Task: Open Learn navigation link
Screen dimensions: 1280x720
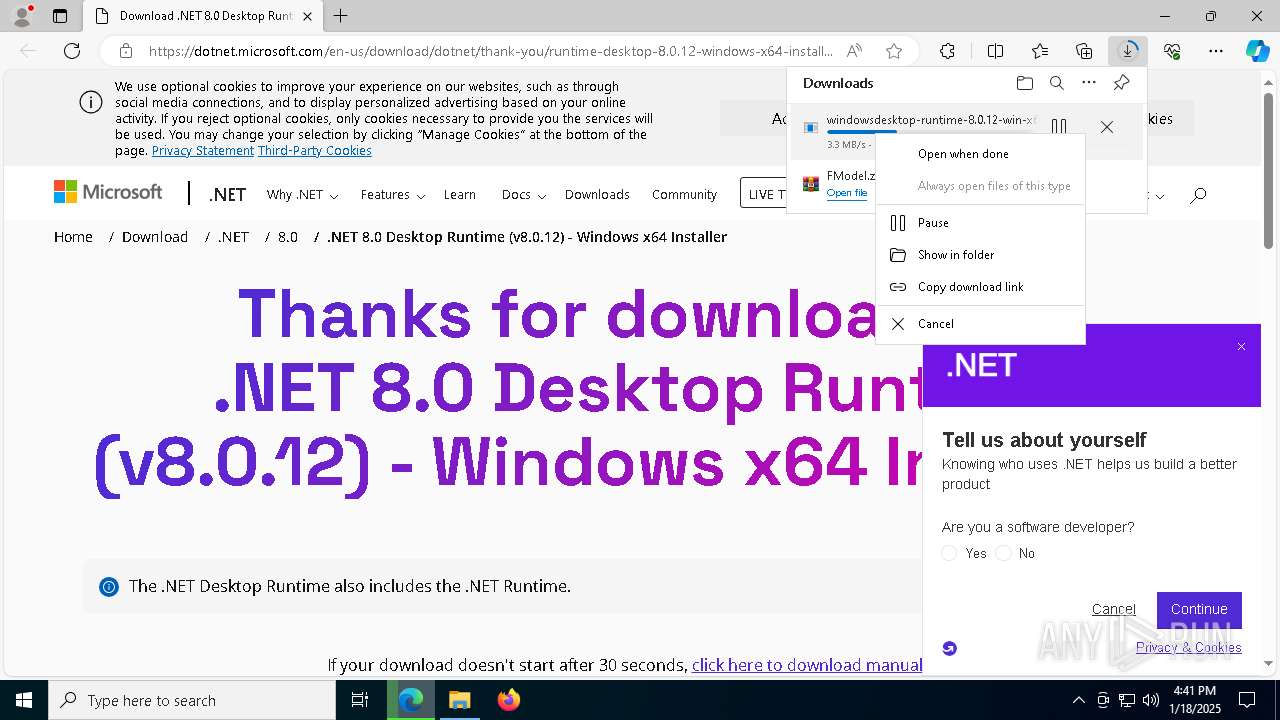Action: point(460,195)
